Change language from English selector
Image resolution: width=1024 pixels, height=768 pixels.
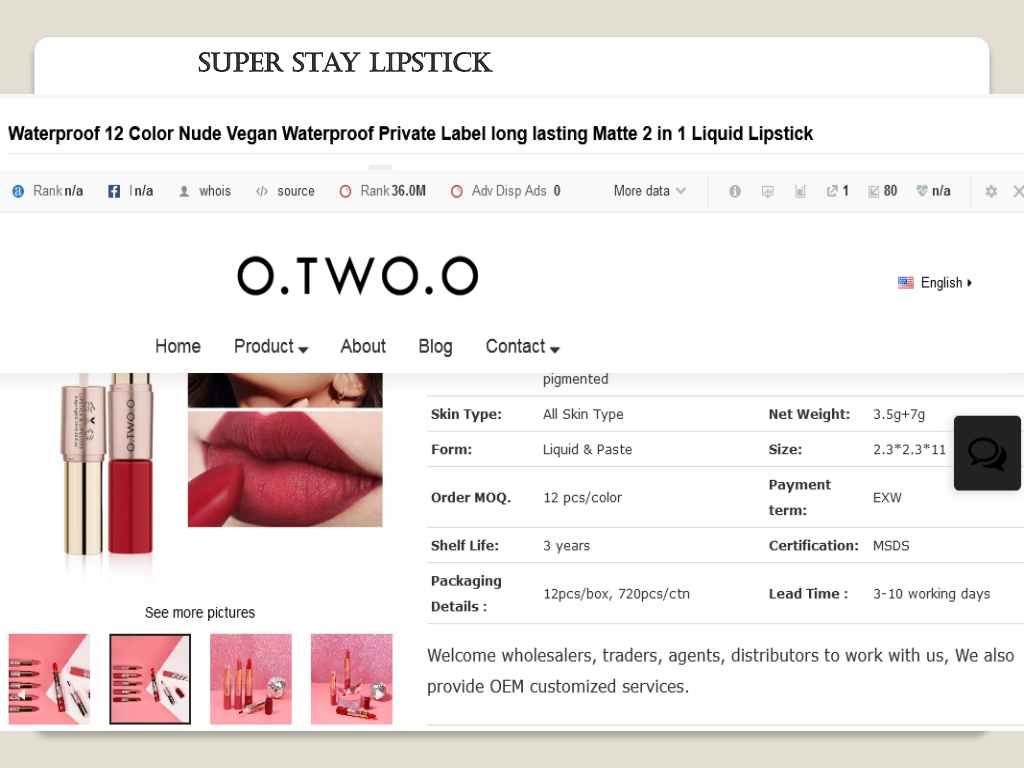click(x=935, y=283)
